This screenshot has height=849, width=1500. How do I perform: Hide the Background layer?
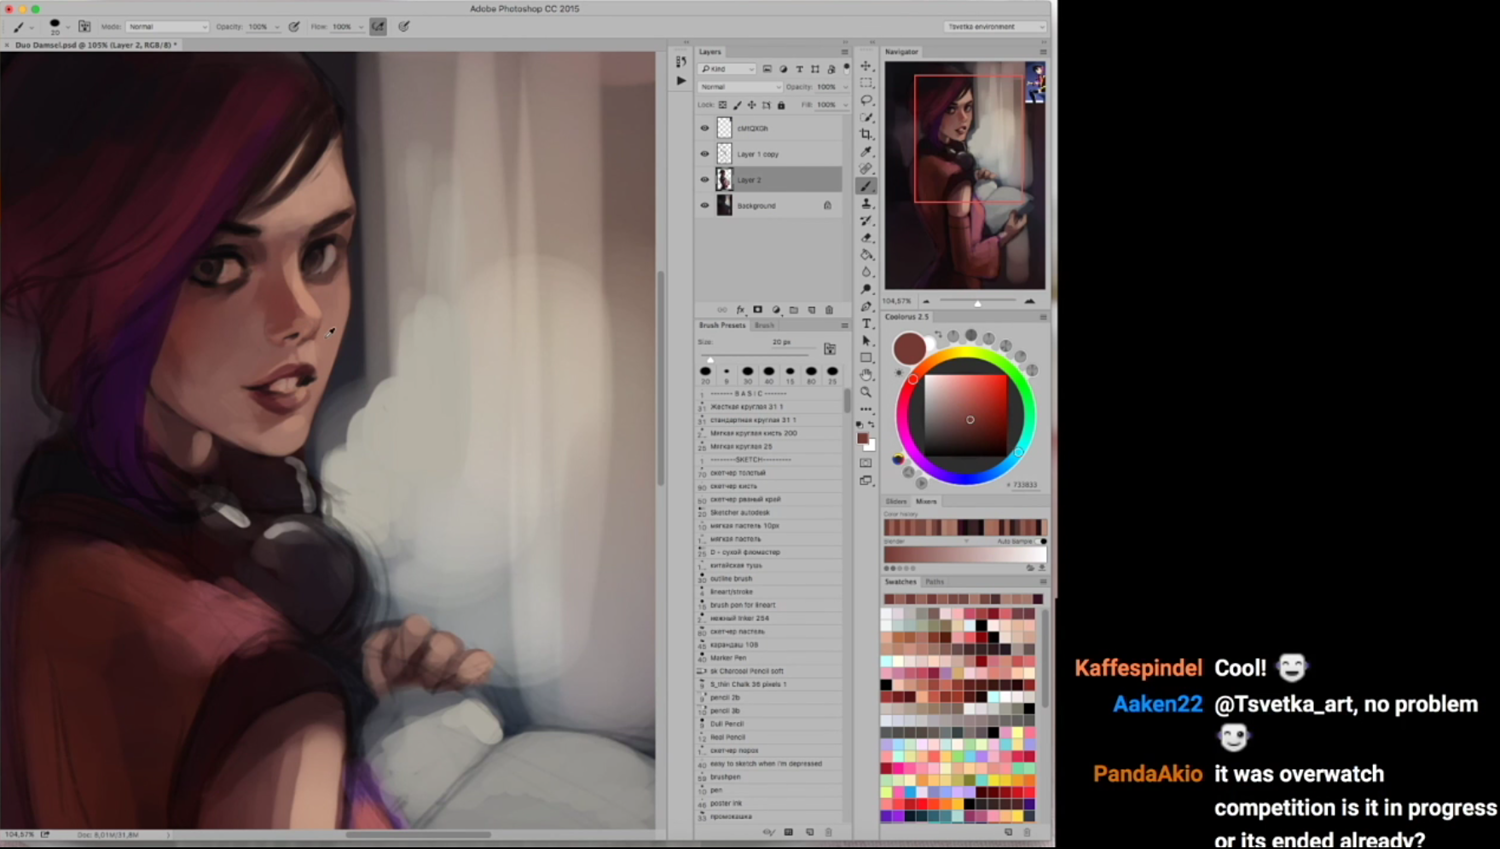(x=704, y=205)
